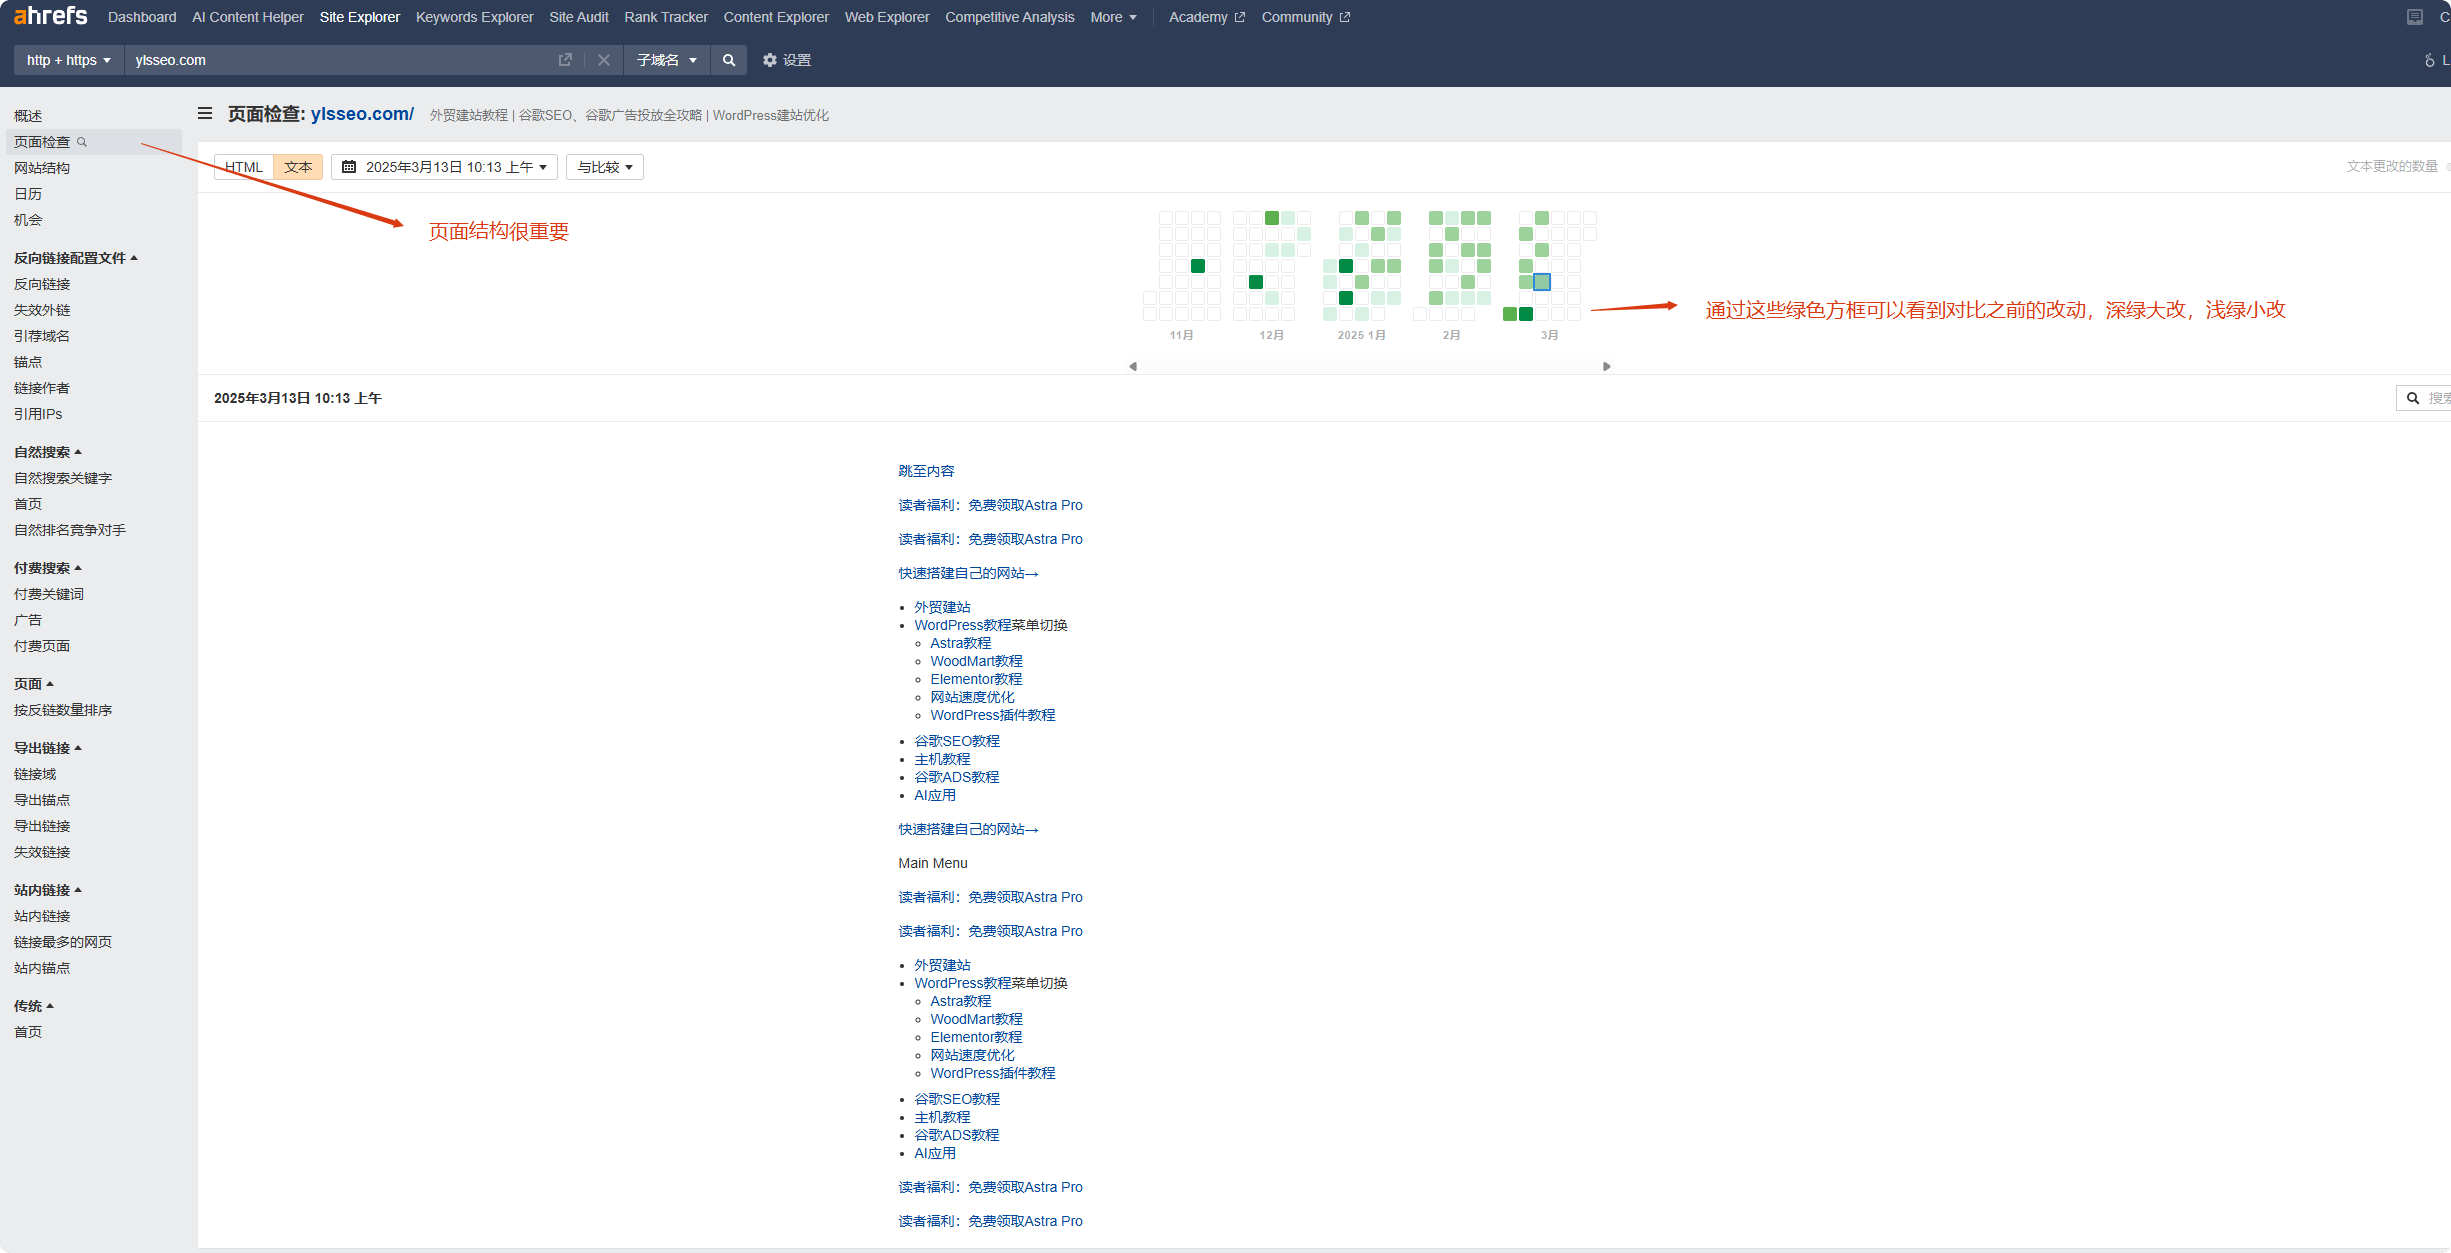
Task: Open ylsseo.com via the external link icon
Action: tap(565, 60)
